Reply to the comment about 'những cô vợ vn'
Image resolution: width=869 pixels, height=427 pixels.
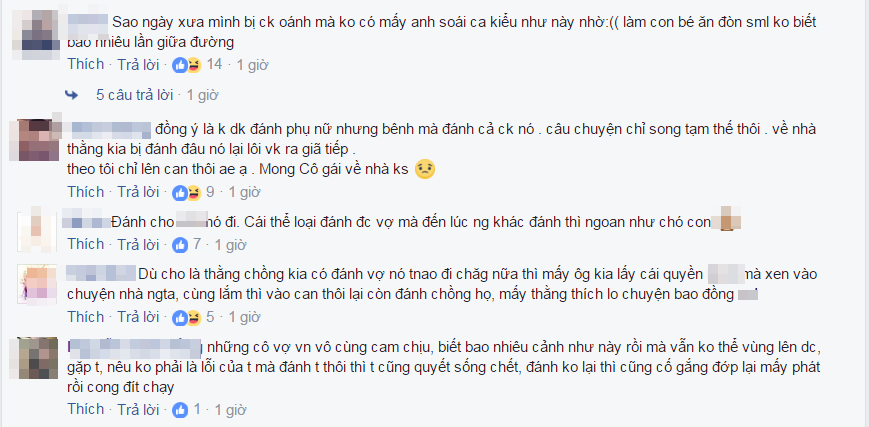tap(138, 409)
